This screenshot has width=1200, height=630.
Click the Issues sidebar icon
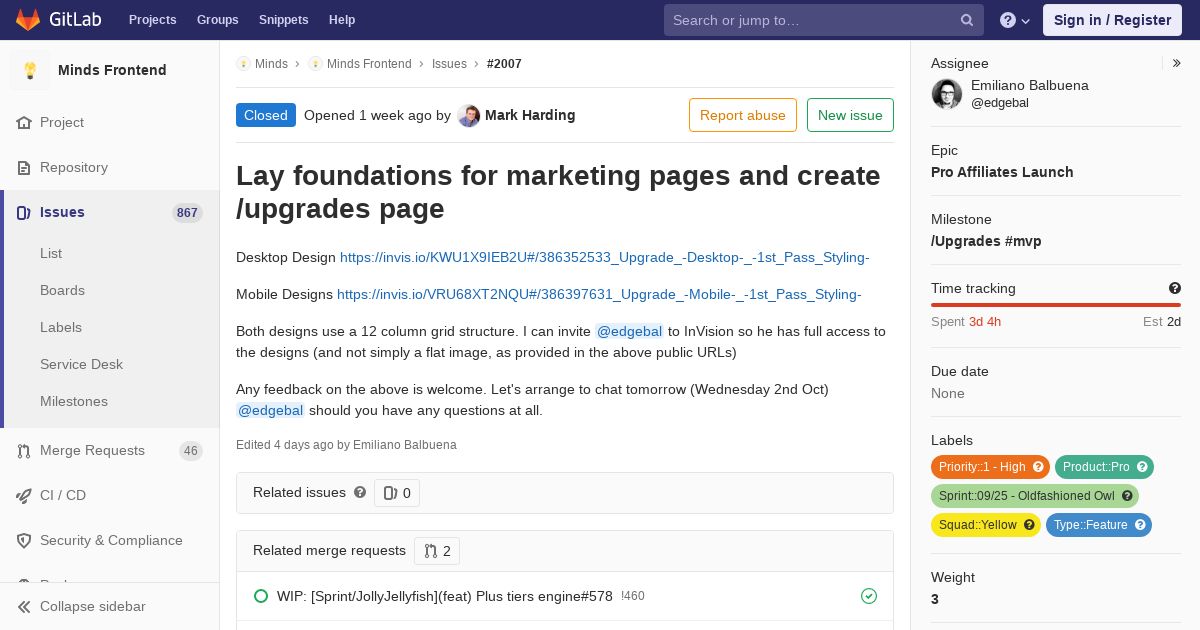click(24, 212)
